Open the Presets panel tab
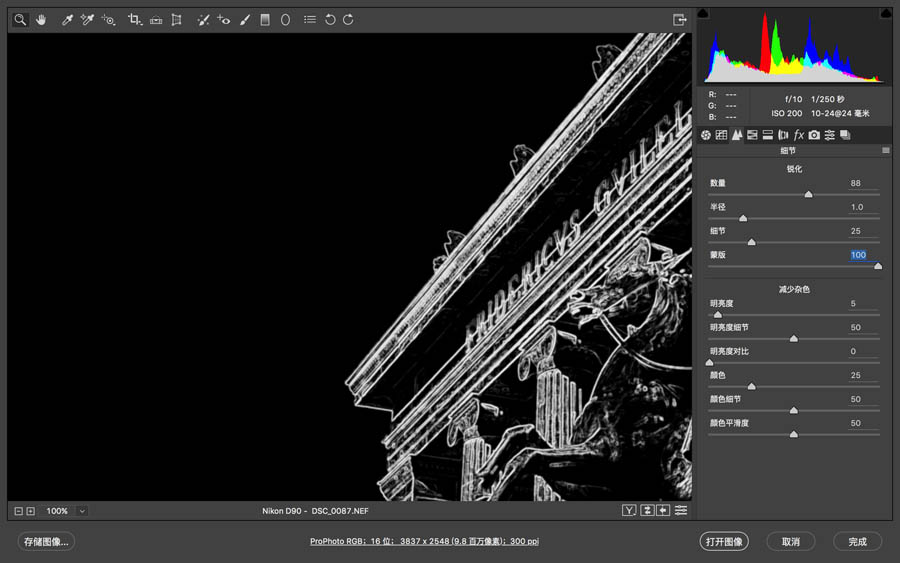 (829, 135)
